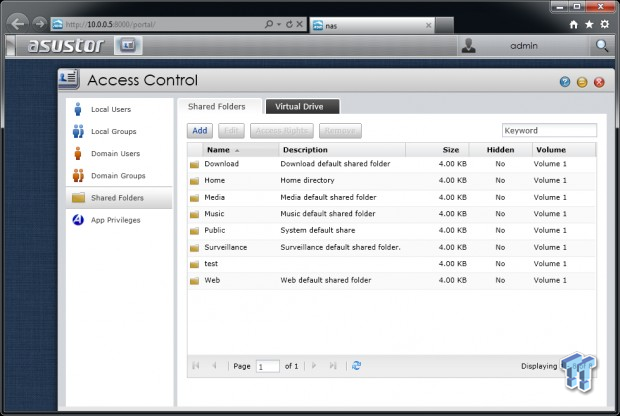Open the ADM search magnifier
This screenshot has width=620, height=416.
pyautogui.click(x=602, y=46)
